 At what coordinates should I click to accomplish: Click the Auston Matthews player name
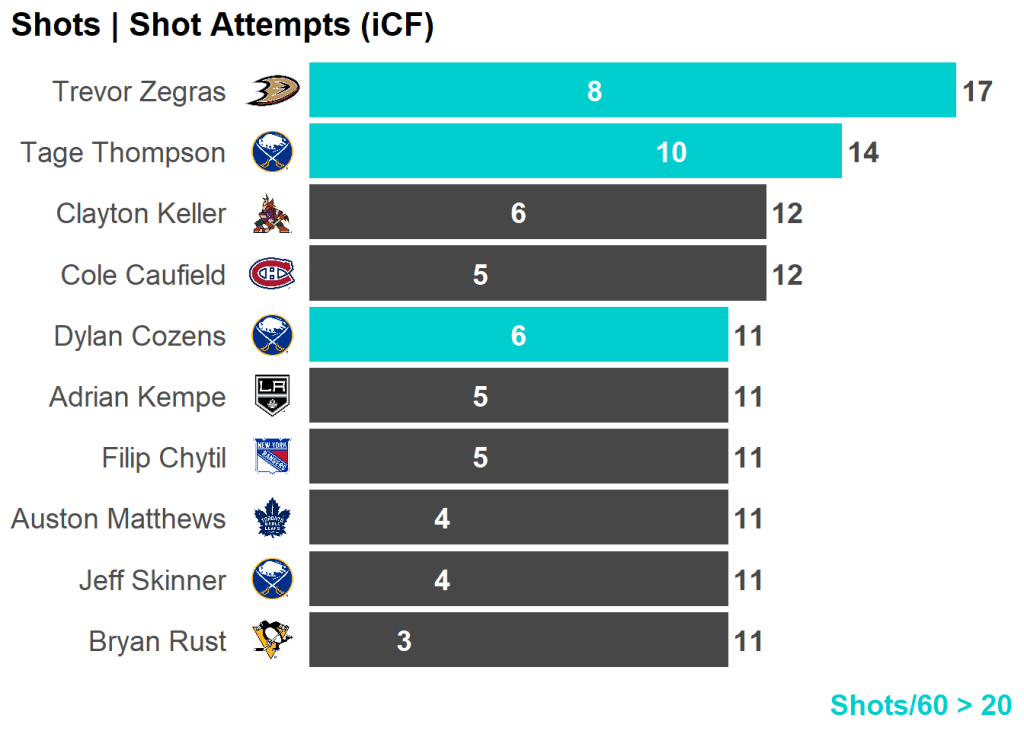(x=118, y=519)
